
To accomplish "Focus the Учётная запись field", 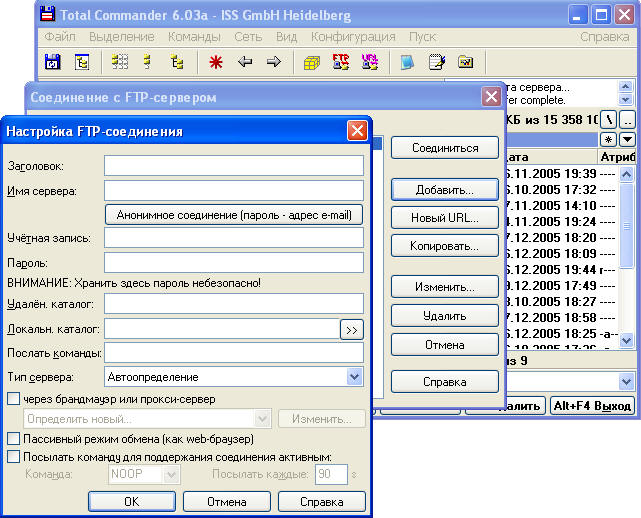I will (234, 238).
